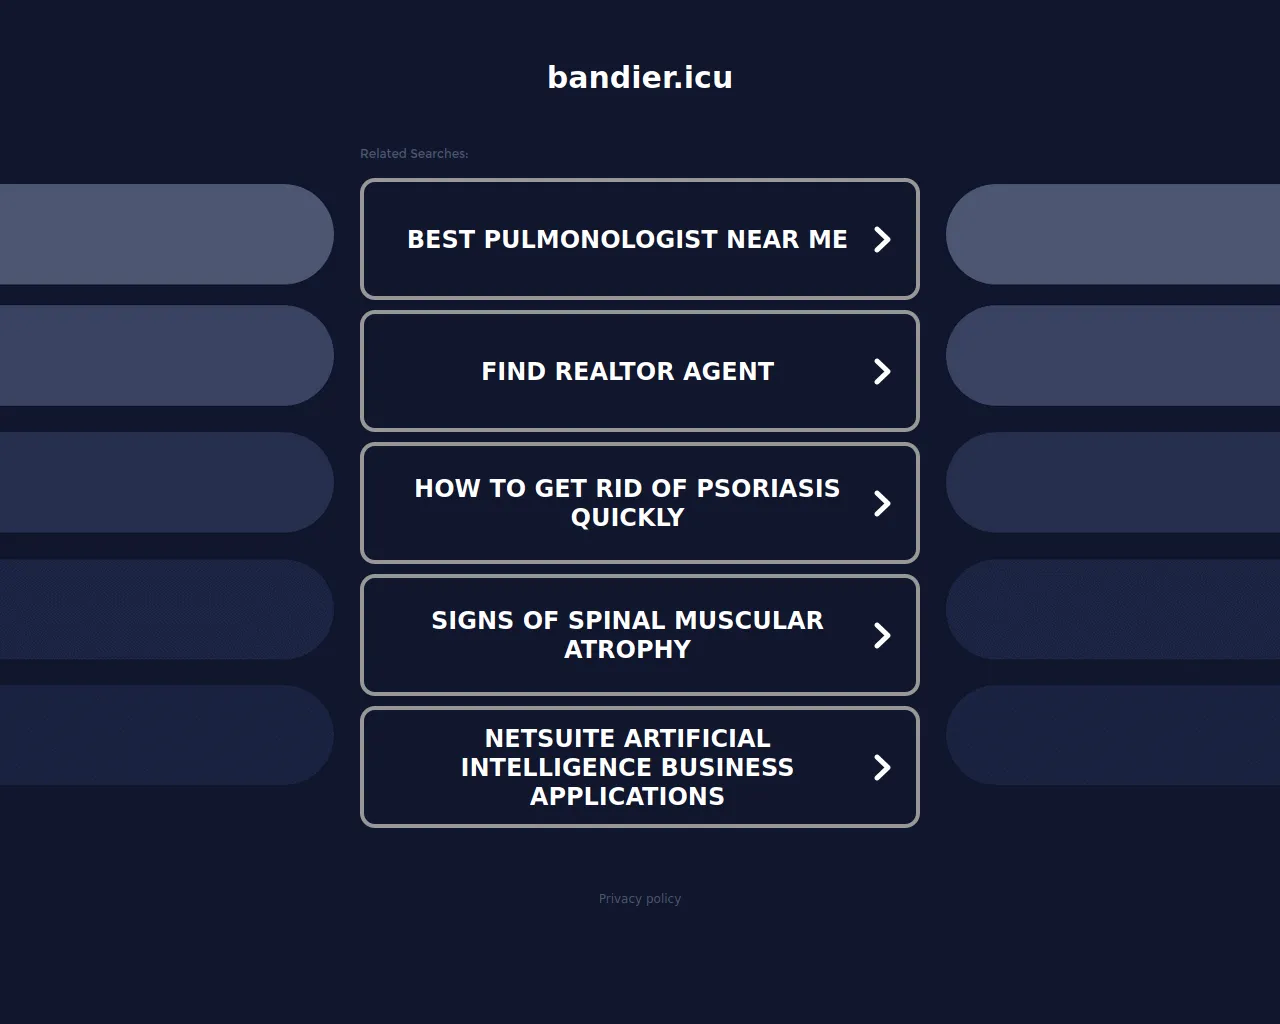This screenshot has width=1280, height=1024.
Task: Hit the chevron on the NetSuite search box
Action: coord(882,767)
